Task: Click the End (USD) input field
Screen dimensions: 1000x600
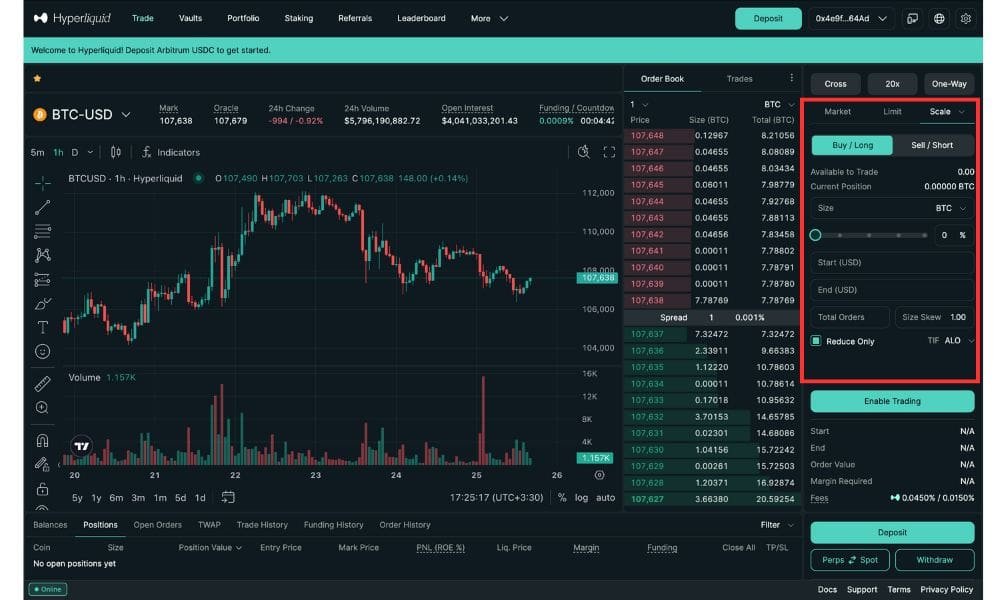Action: (892, 290)
